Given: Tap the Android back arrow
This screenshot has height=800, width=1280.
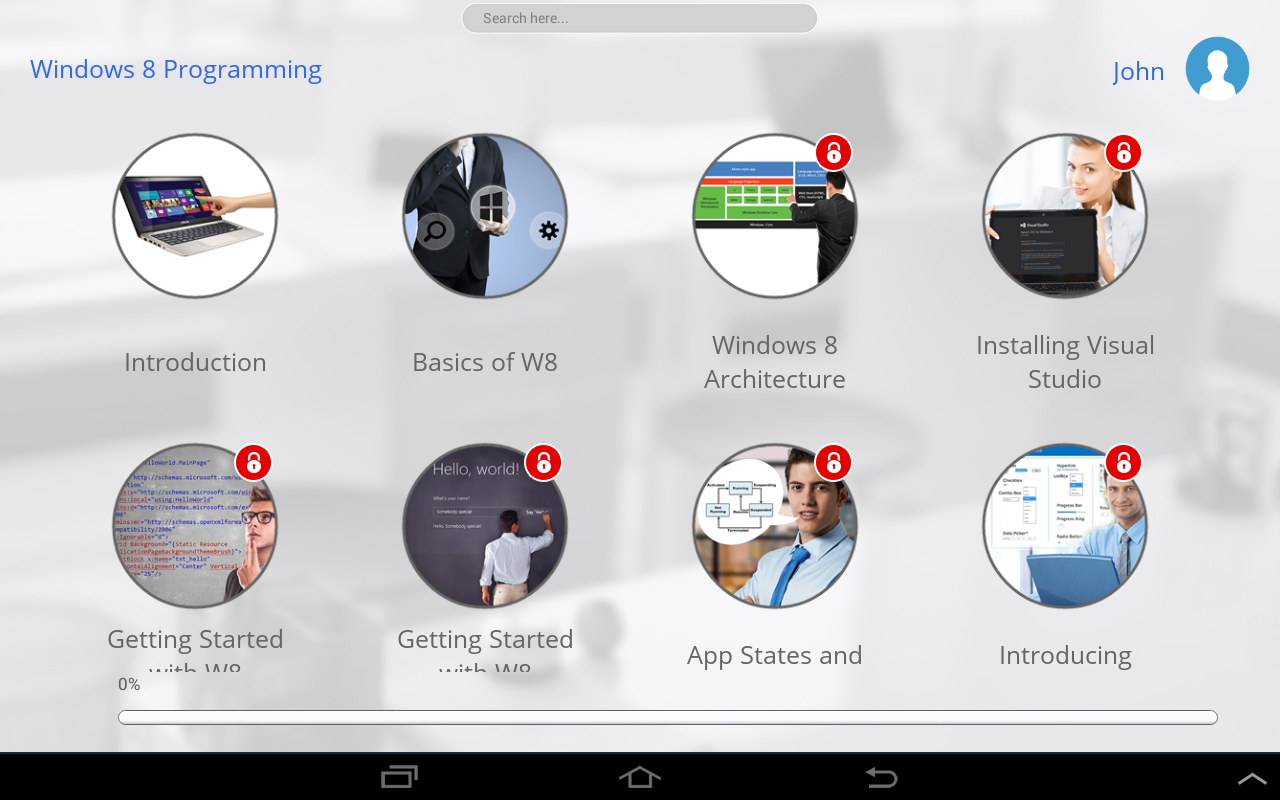Looking at the screenshot, I should tap(881, 777).
